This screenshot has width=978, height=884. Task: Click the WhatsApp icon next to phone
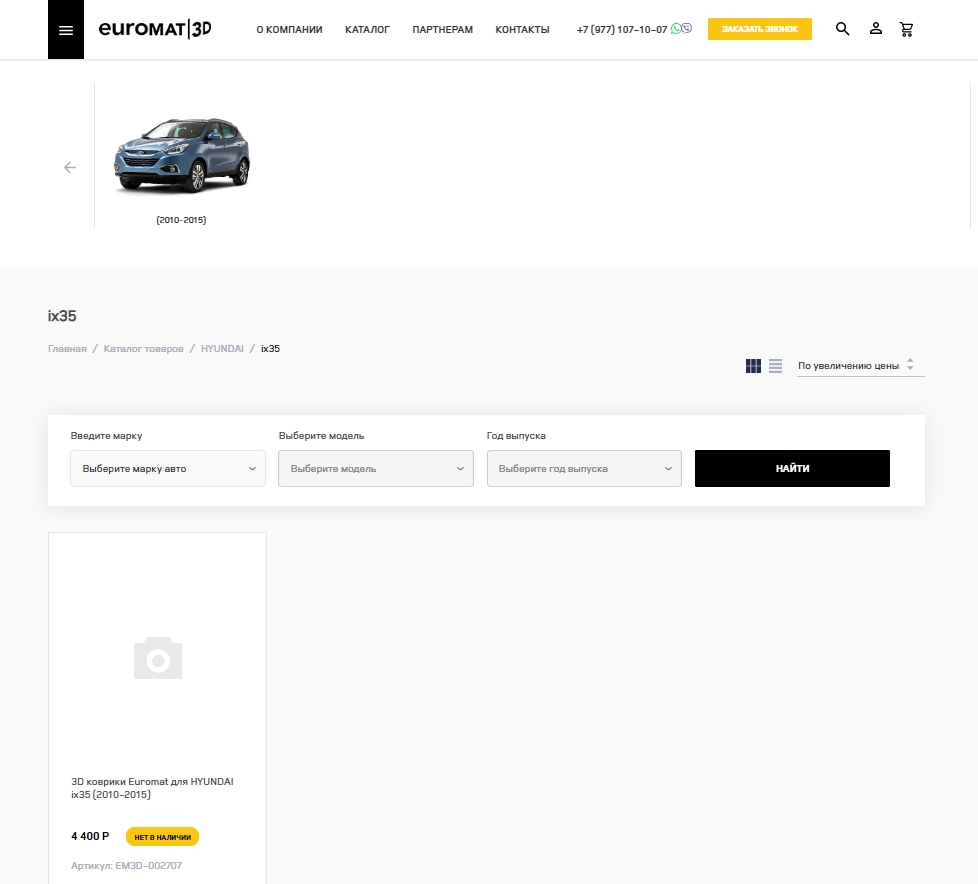pyautogui.click(x=675, y=29)
